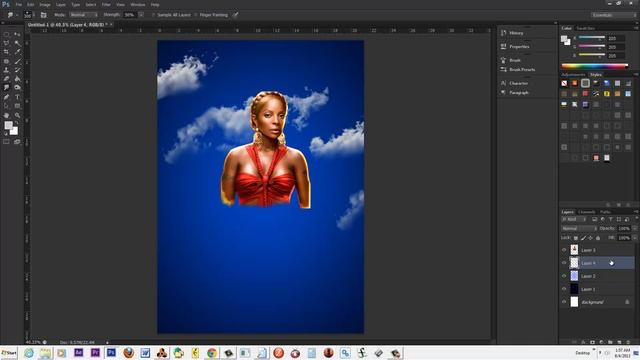Image resolution: width=640 pixels, height=360 pixels.
Task: Open the layer Kind filter dropdown
Action: click(575, 220)
